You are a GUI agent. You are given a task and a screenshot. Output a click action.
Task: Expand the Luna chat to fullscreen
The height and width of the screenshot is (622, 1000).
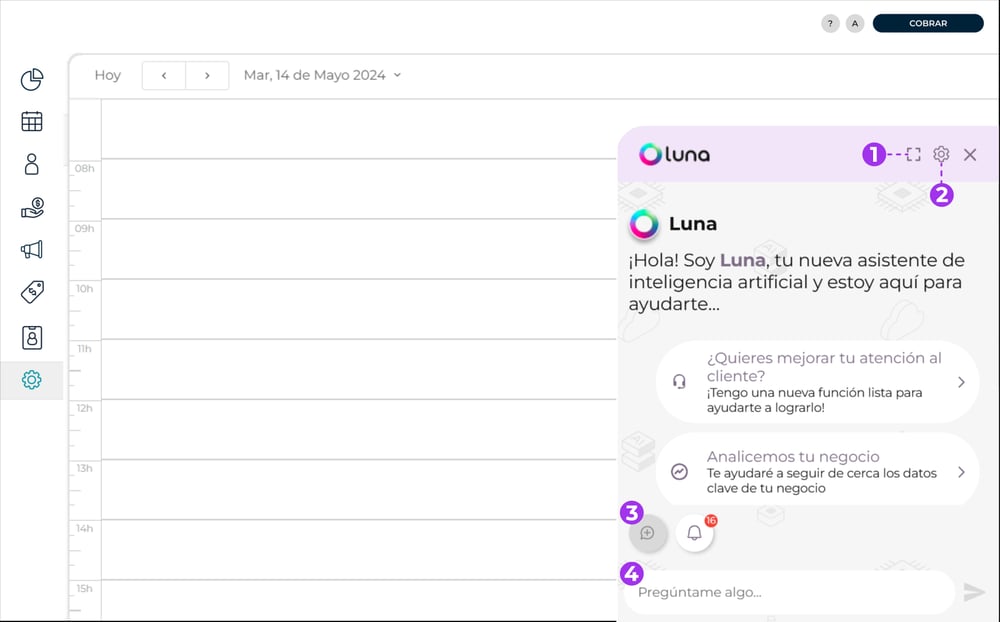tap(913, 154)
